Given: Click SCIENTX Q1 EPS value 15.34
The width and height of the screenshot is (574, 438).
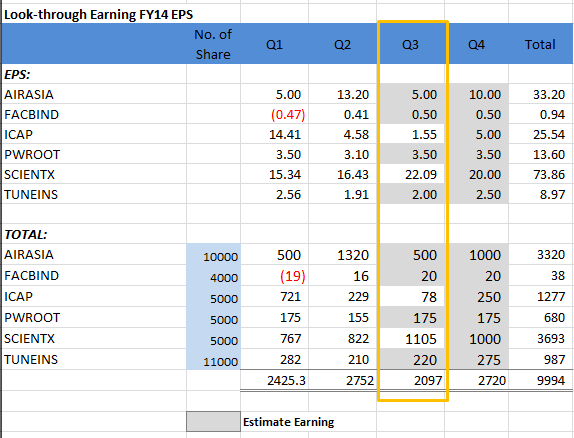Looking at the screenshot, I should [285, 174].
